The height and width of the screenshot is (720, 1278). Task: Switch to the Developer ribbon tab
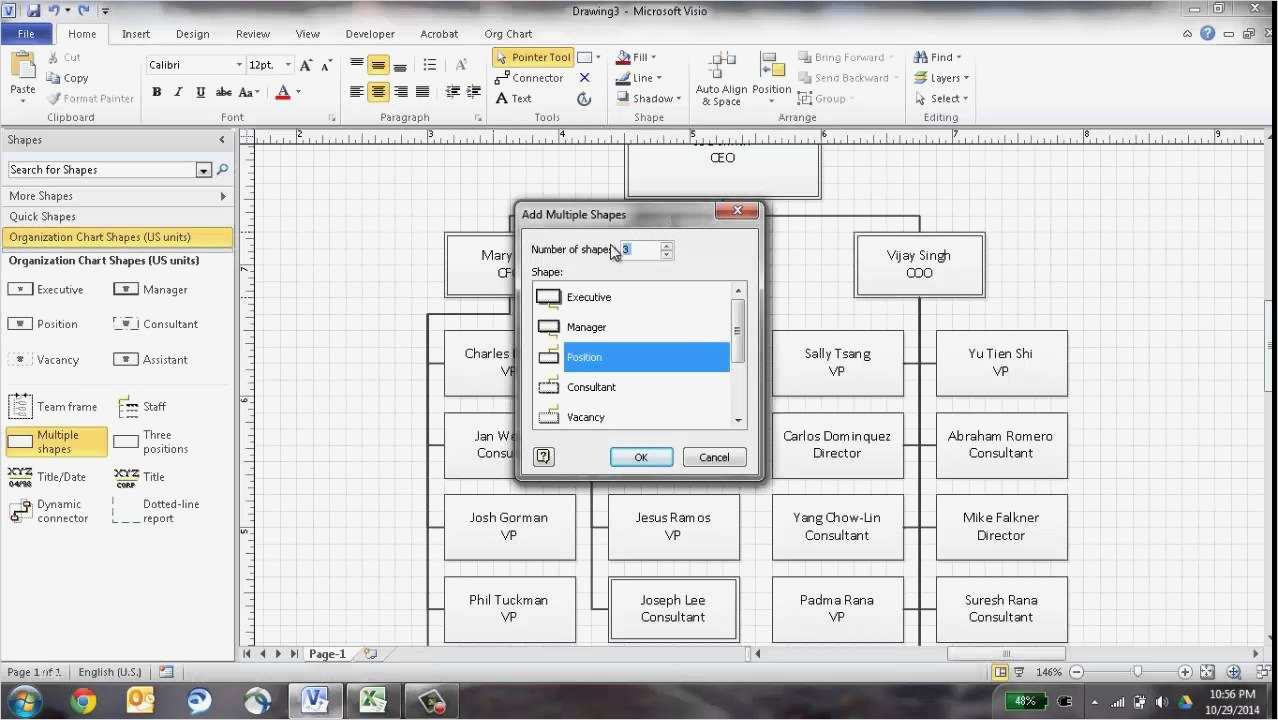[370, 34]
